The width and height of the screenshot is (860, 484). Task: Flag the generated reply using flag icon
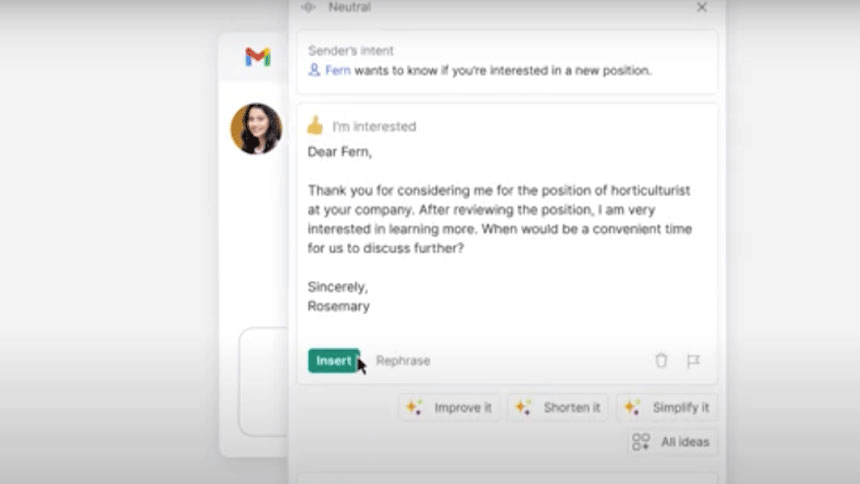(x=693, y=361)
